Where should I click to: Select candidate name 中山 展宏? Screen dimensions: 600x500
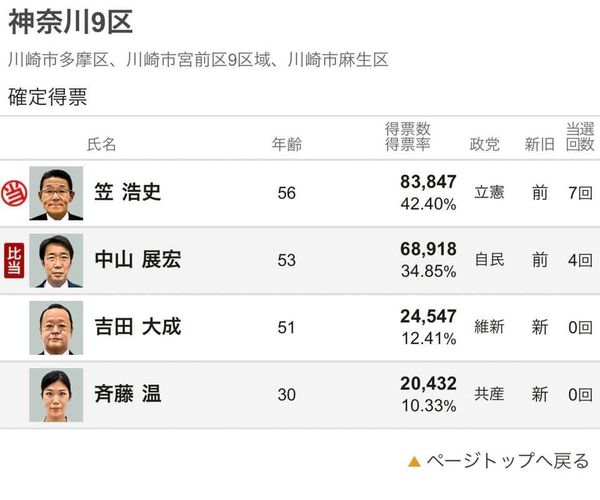click(x=138, y=260)
